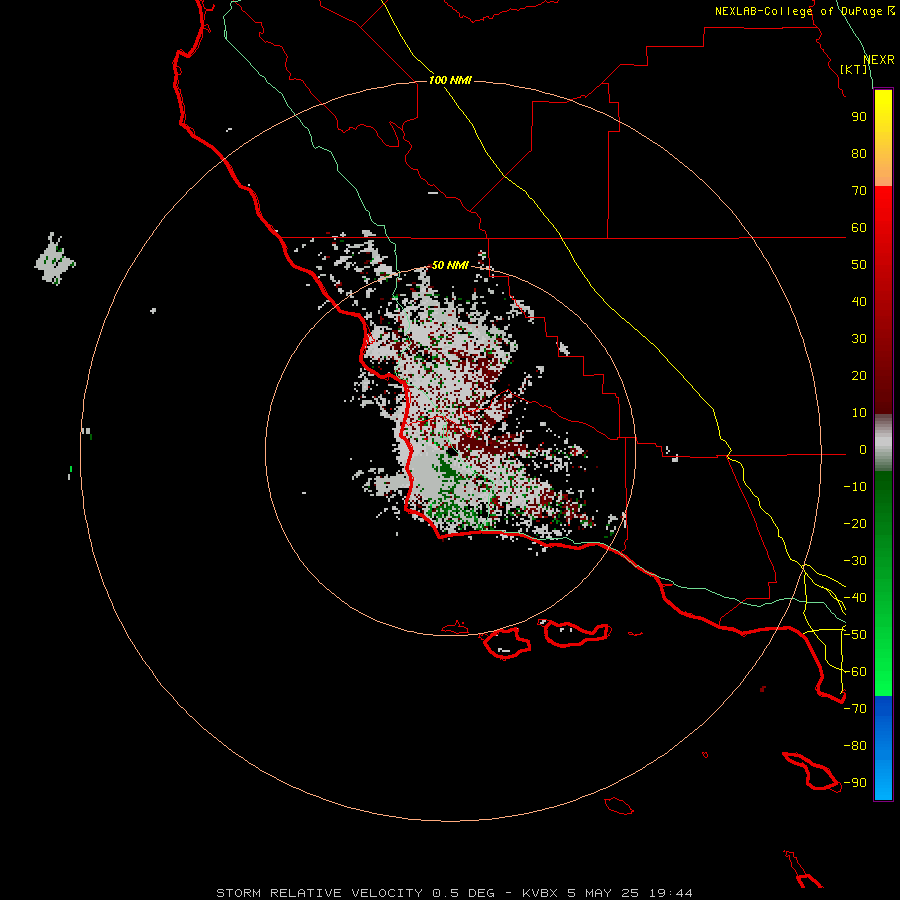
Task: Select the -50 knot scale label
Action: (855, 635)
